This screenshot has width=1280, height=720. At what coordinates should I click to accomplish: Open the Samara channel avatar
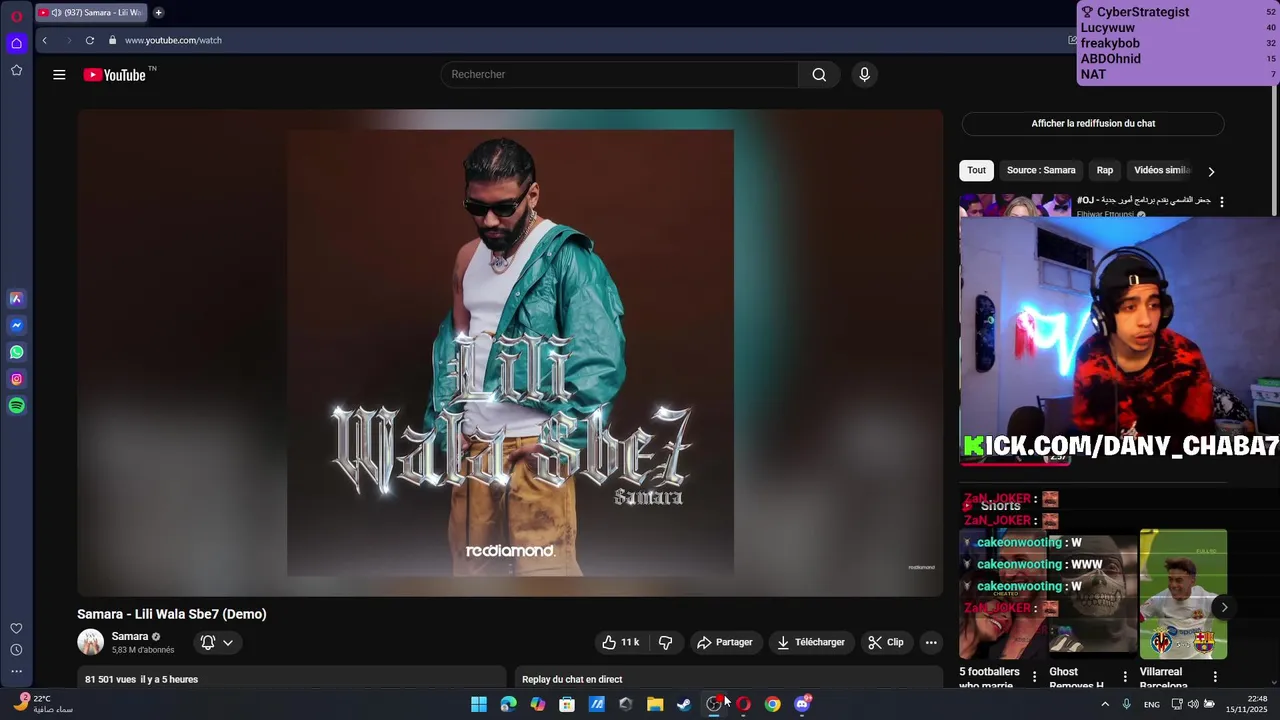91,642
